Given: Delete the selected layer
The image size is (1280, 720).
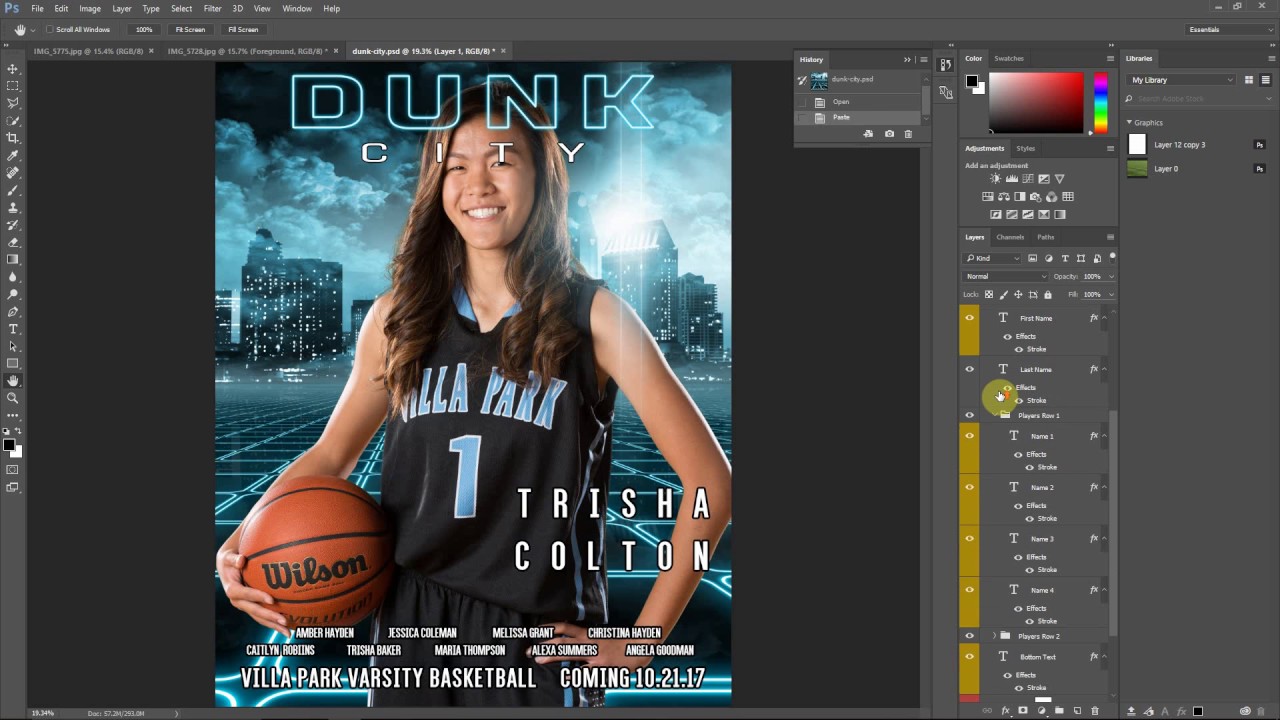Looking at the screenshot, I should 1095,711.
